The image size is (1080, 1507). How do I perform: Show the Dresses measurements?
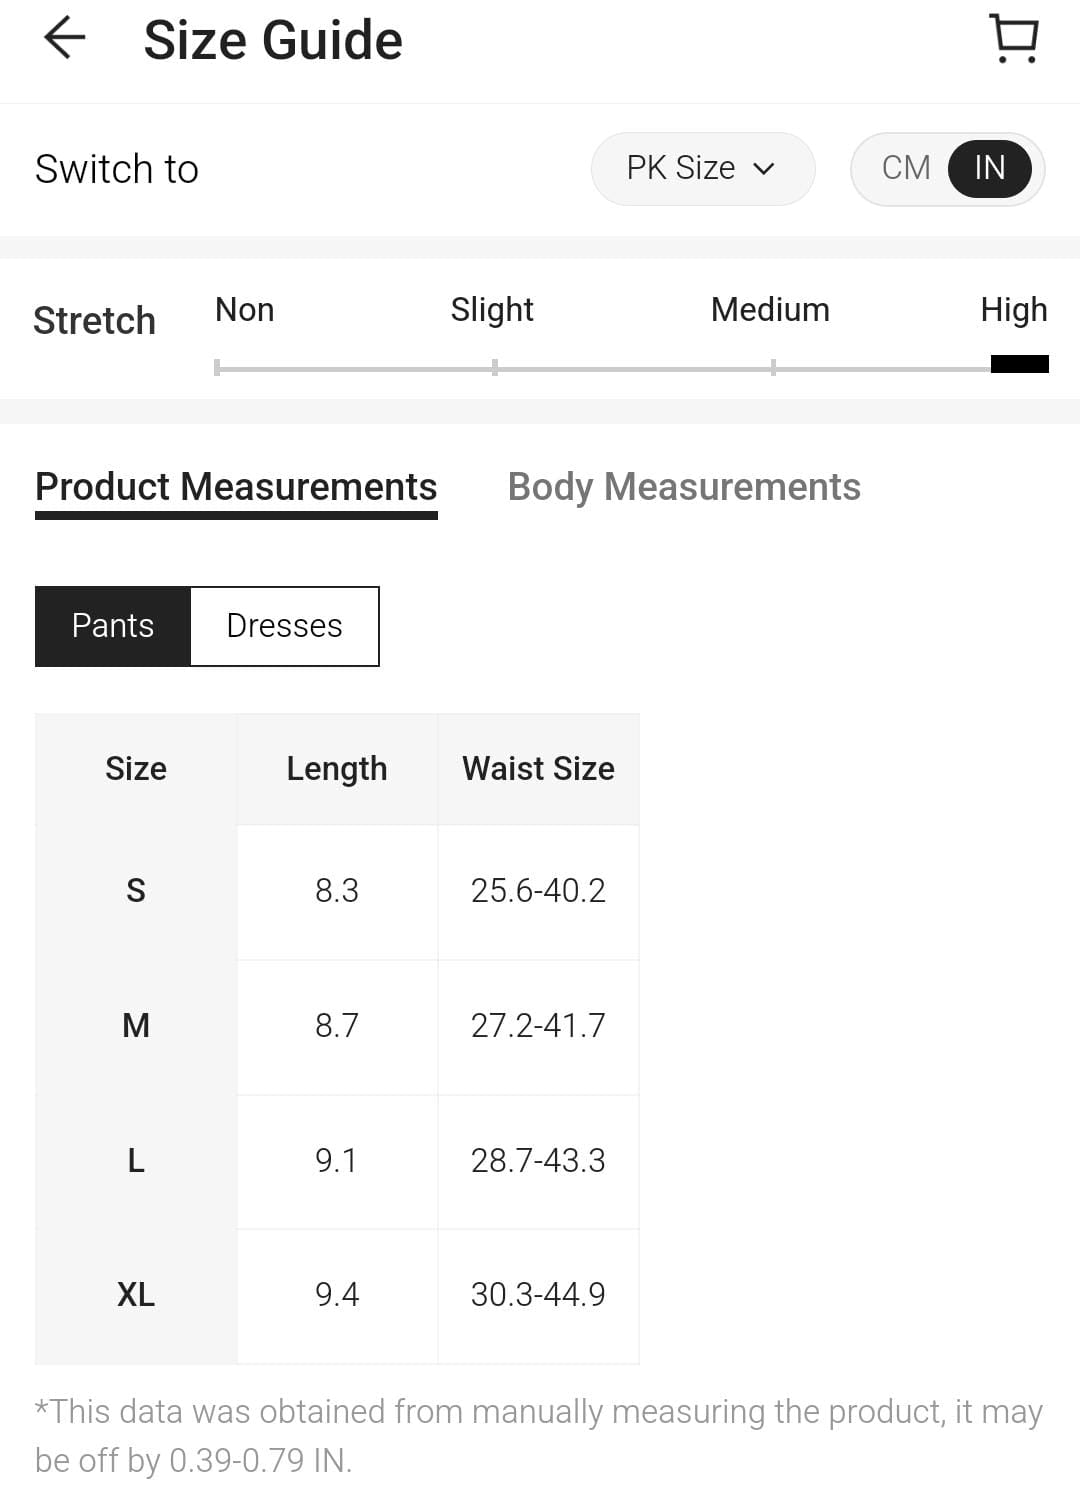(284, 626)
